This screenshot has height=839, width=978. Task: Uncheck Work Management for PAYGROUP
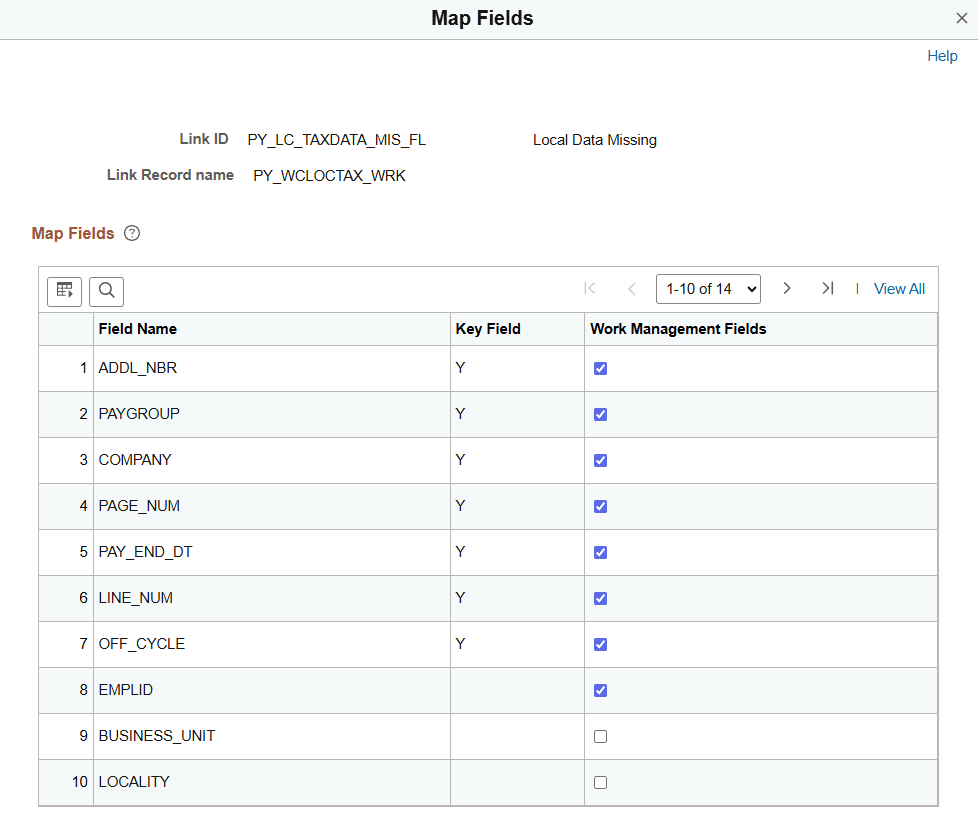pos(601,415)
